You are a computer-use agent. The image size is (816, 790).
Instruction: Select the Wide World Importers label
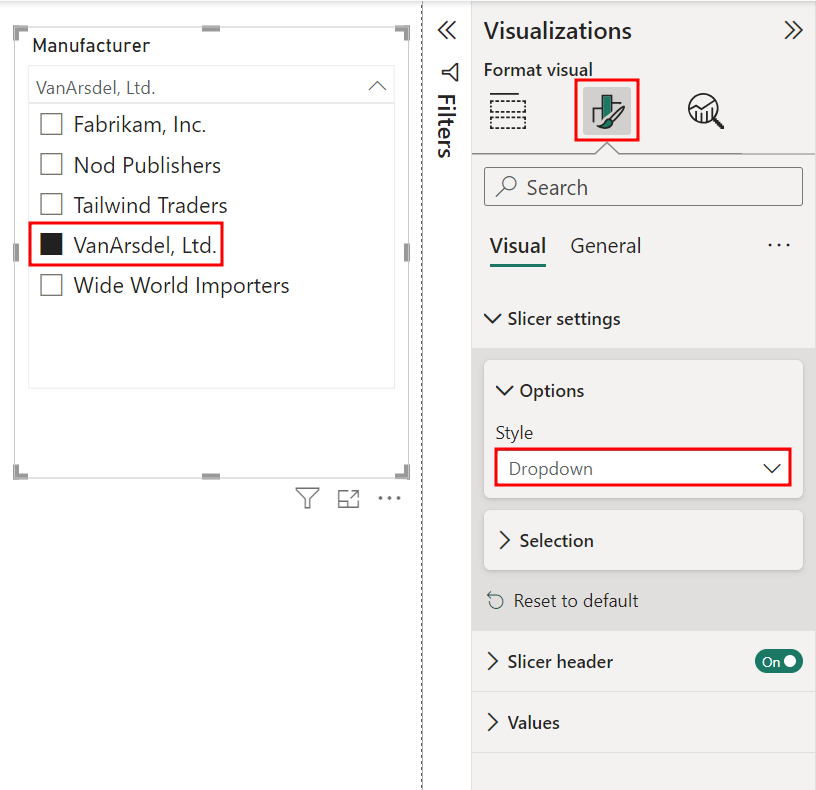(x=181, y=286)
